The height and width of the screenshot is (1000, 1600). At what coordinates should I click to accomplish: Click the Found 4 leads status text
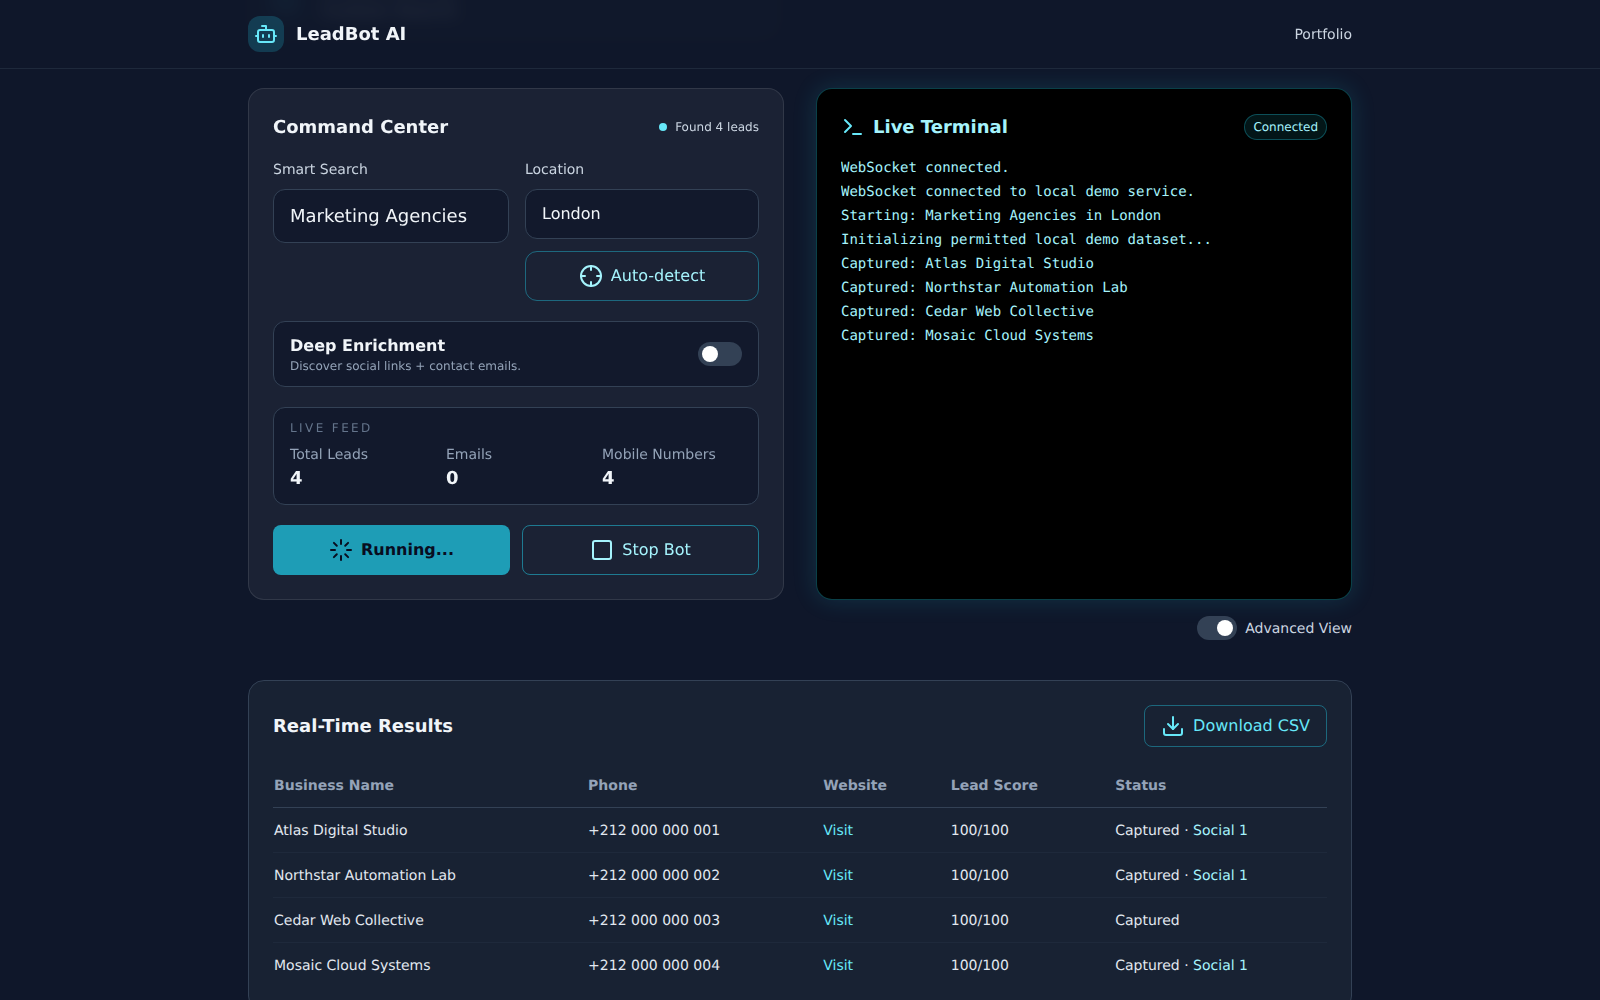[716, 127]
